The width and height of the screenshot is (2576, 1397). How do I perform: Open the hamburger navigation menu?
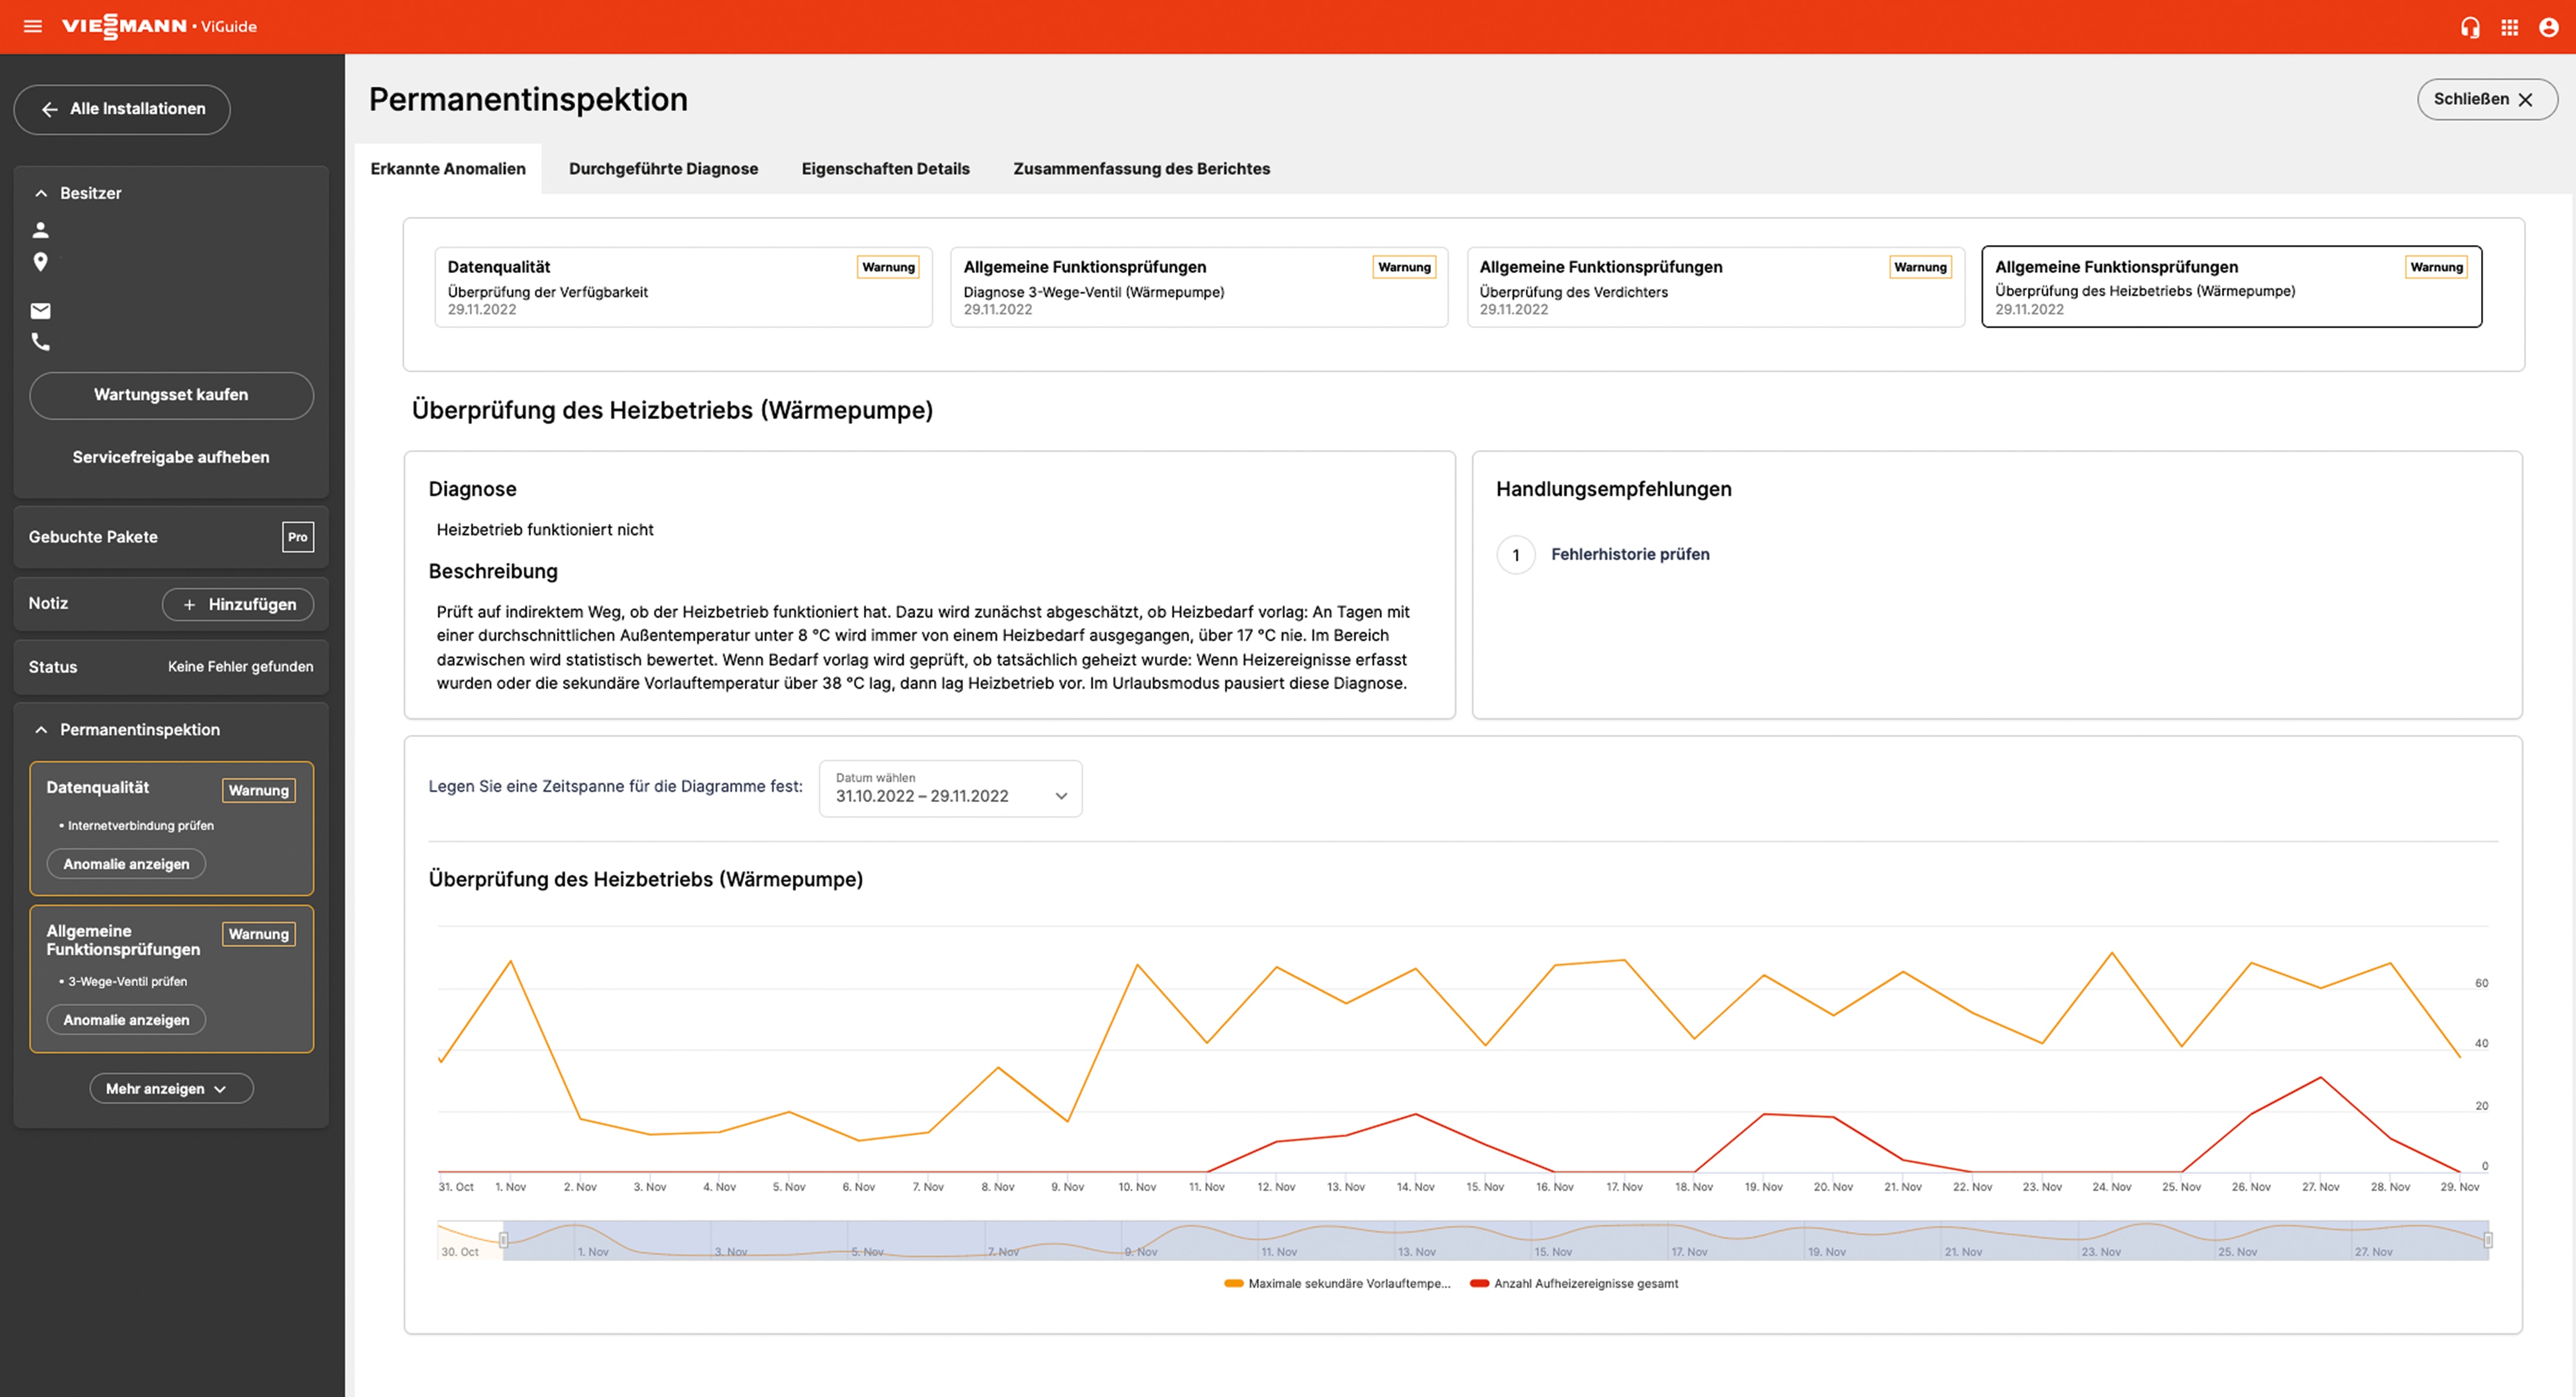coord(33,26)
